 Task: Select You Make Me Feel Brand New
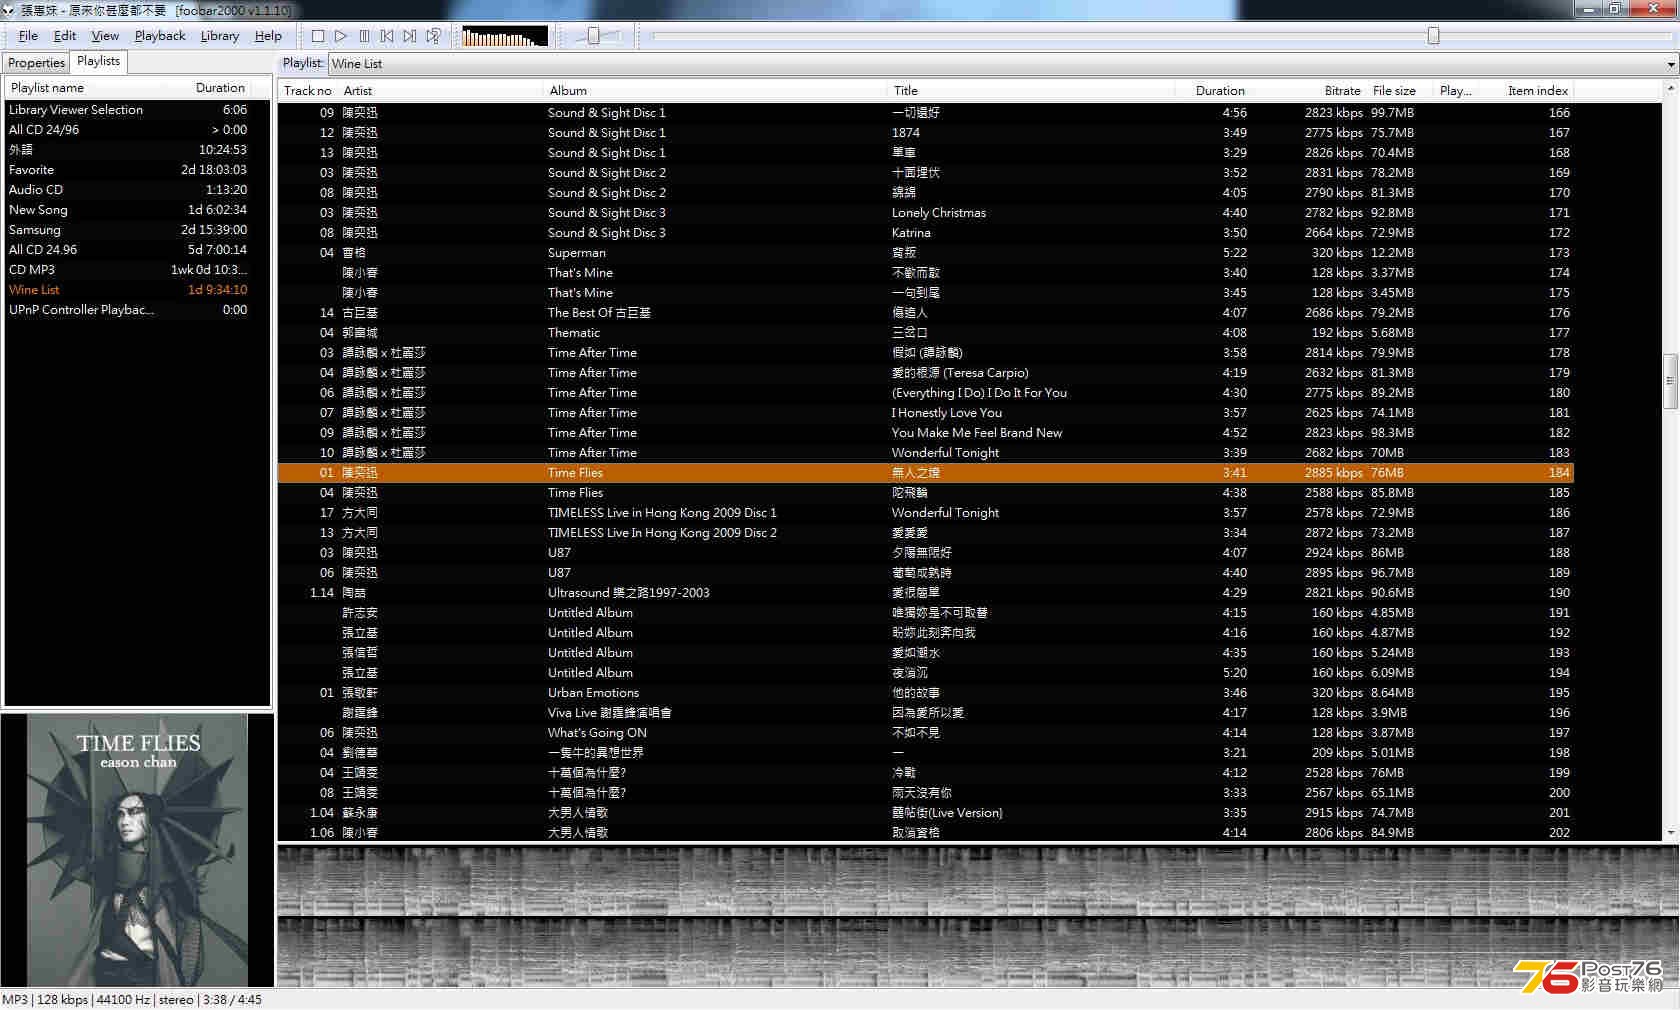(926, 433)
